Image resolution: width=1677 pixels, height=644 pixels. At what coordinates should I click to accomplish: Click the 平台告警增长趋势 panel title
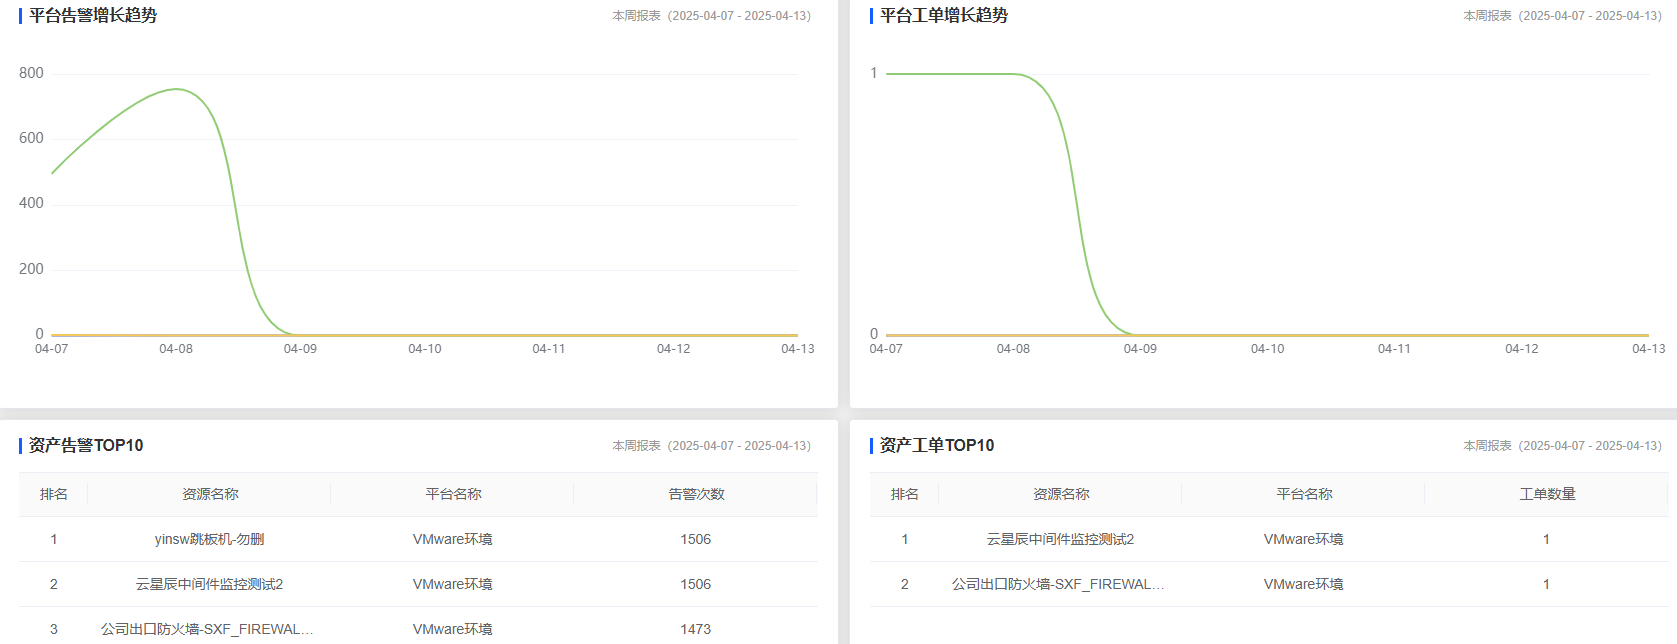92,16
